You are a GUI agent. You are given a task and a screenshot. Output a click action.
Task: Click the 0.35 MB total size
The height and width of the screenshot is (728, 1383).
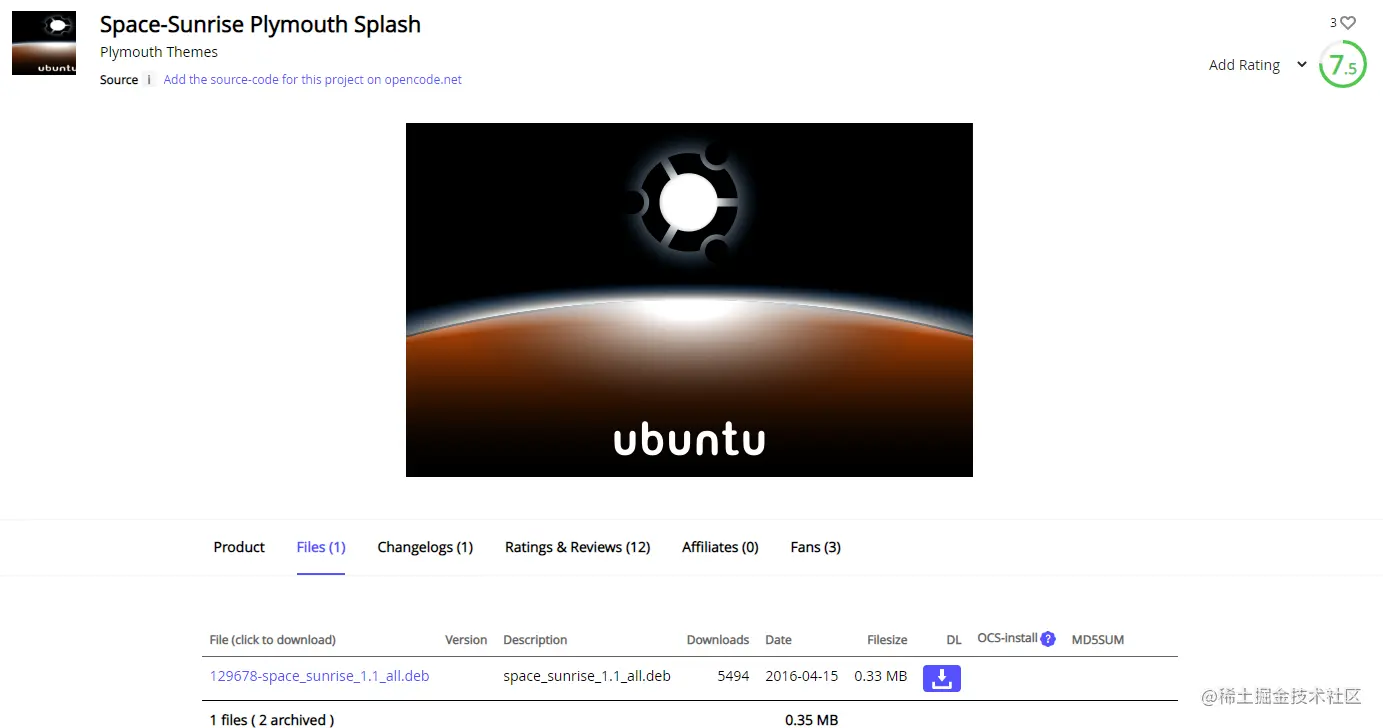(812, 719)
